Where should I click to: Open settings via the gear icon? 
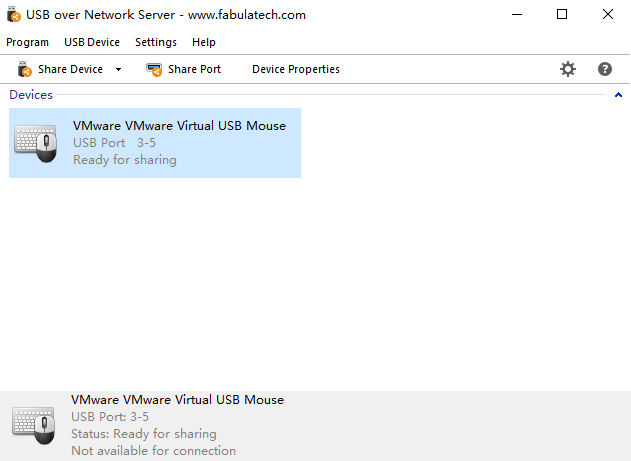tap(568, 69)
